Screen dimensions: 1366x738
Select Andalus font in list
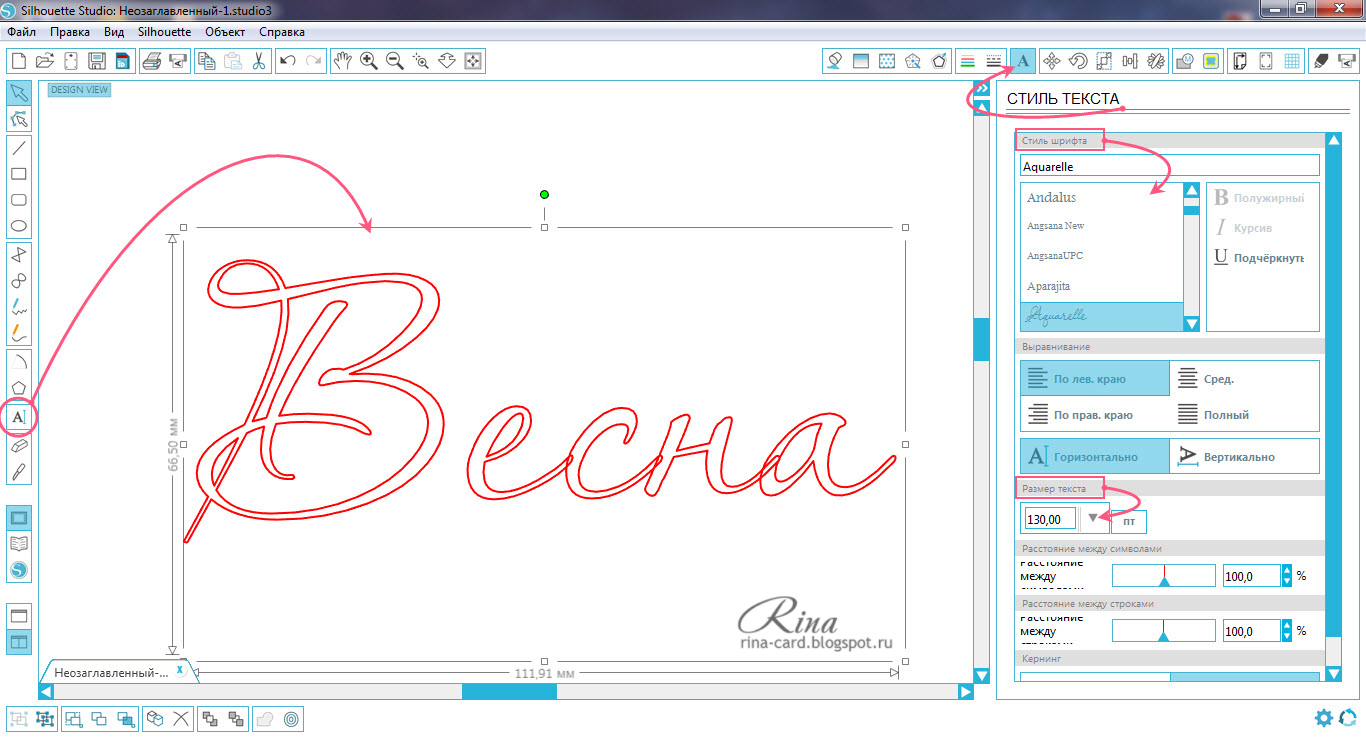point(1101,198)
